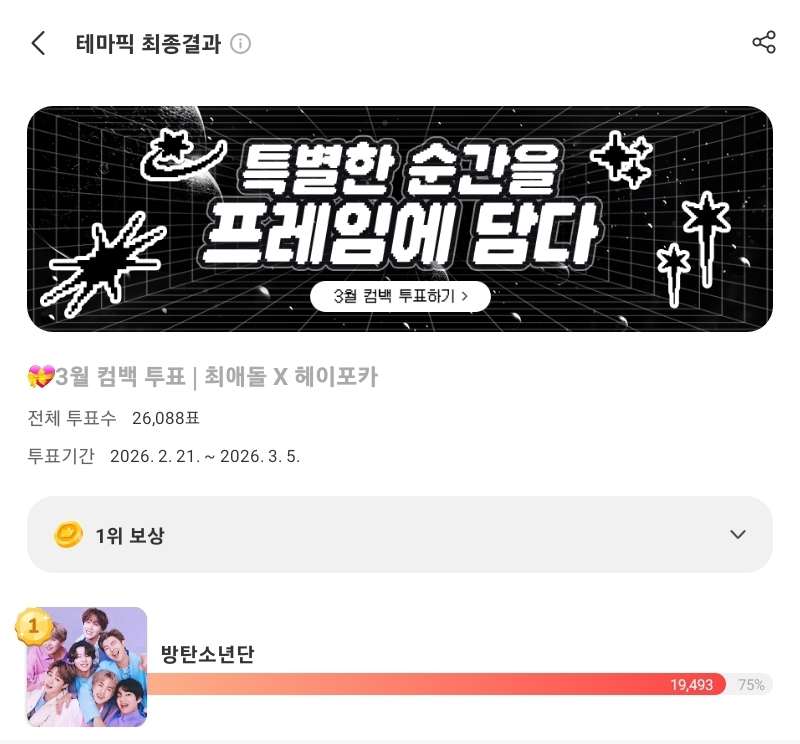The height and width of the screenshot is (744, 800).
Task: Click the back arrow at top left
Action: click(x=38, y=43)
